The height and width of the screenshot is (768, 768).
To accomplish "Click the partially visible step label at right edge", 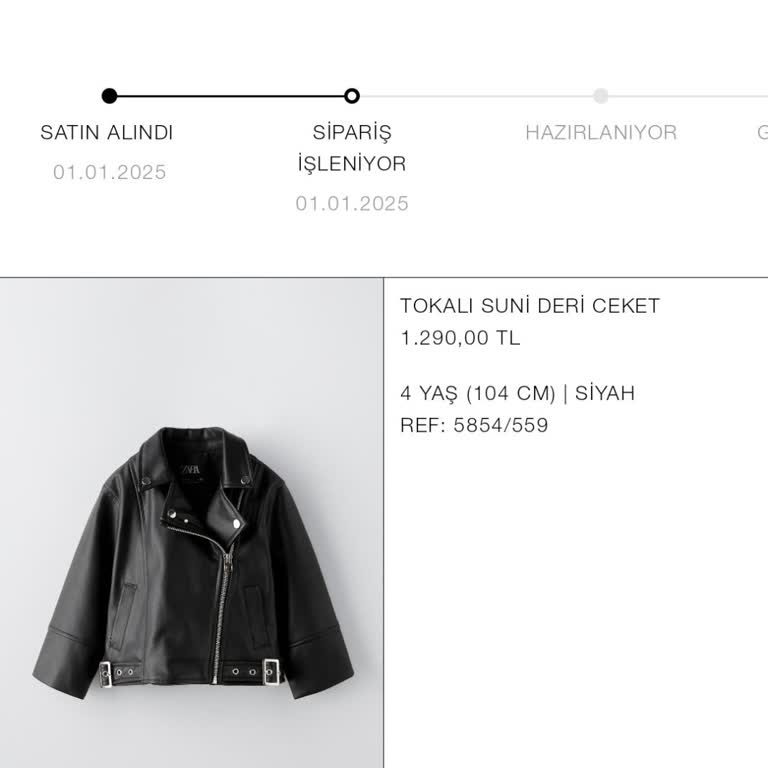I will coord(763,133).
